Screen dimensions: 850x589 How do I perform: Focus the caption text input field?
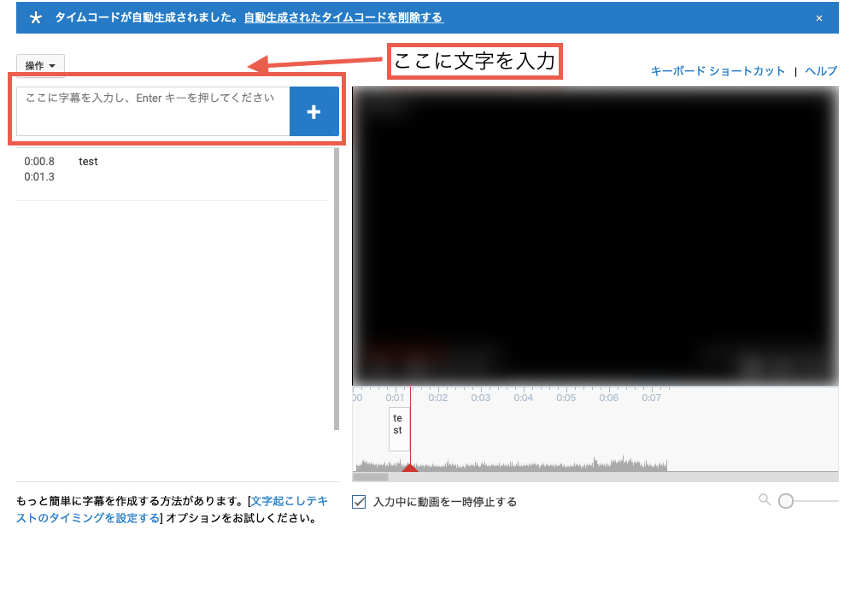coord(153,112)
